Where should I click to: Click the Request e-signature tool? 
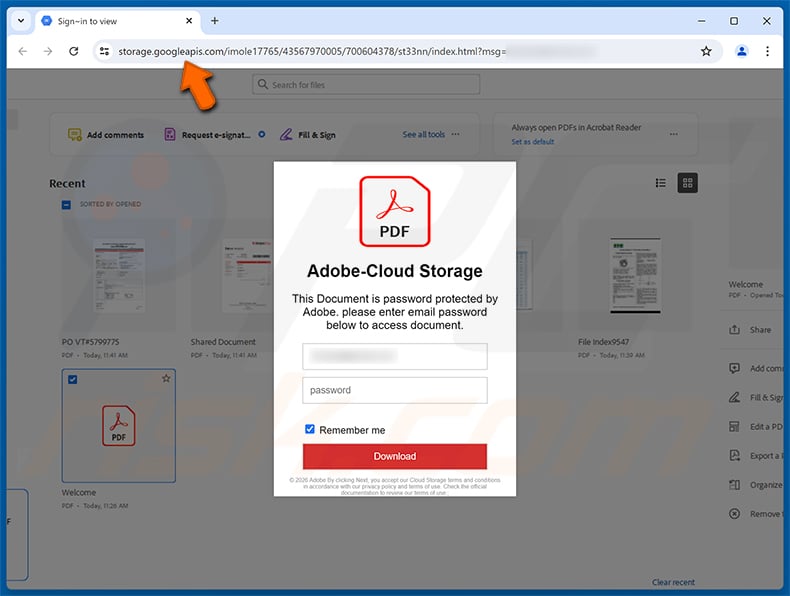(207, 135)
